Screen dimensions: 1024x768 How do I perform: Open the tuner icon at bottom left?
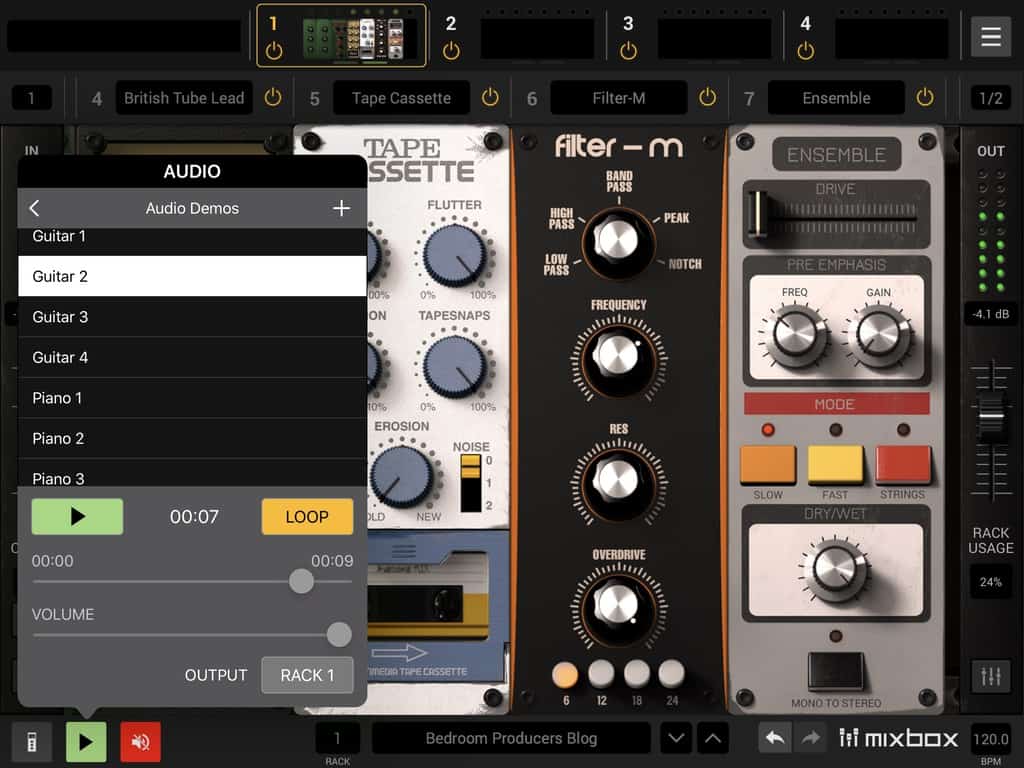(31, 741)
